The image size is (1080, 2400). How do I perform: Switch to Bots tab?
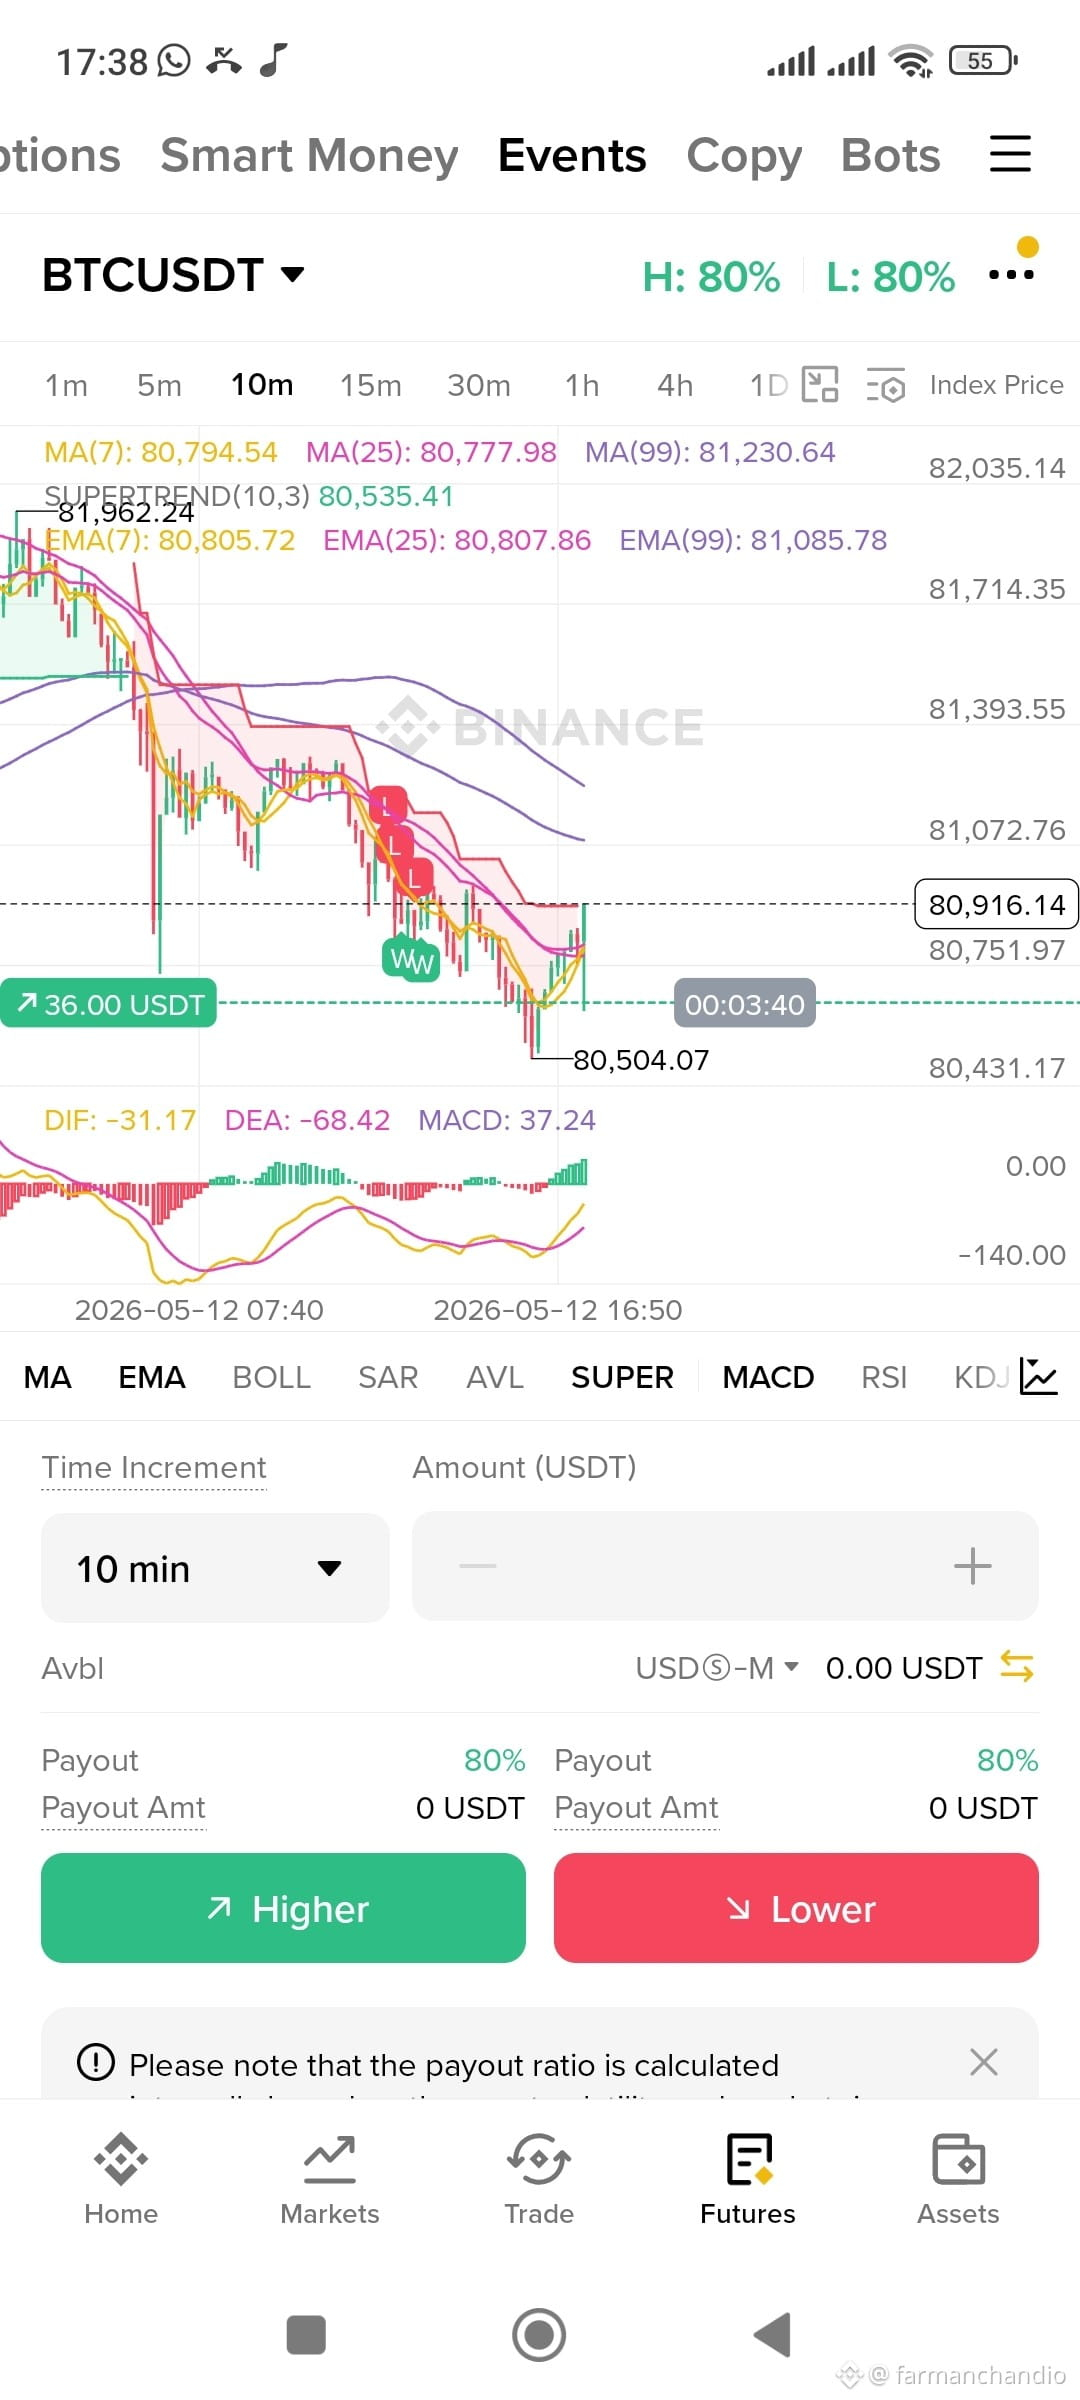click(891, 155)
